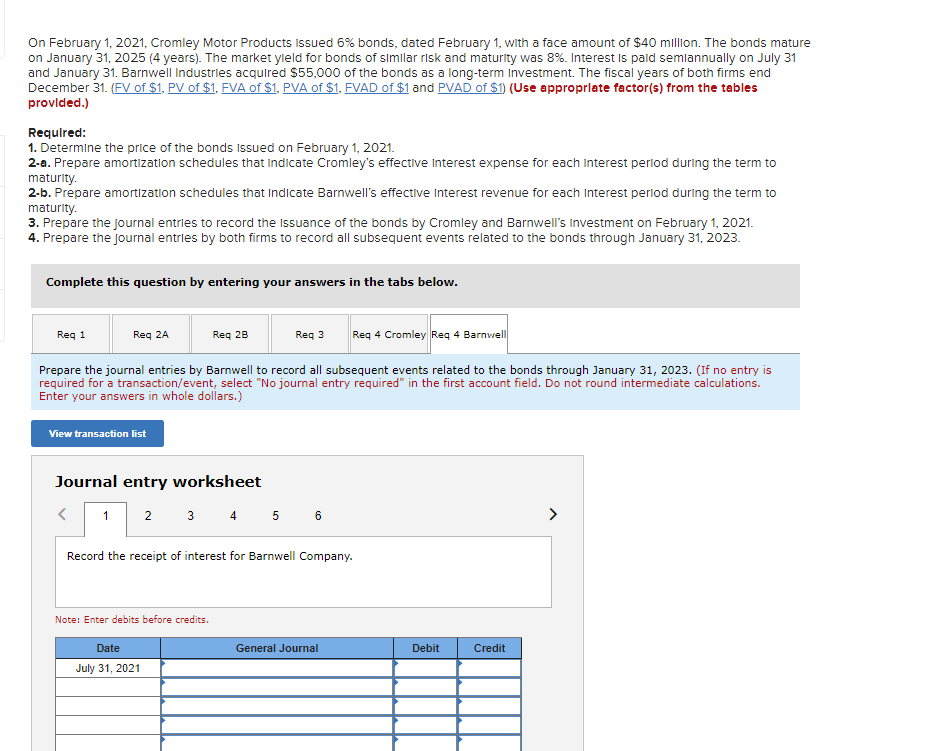Viewport: 932px width, 751px height.
Task: Click the Date column header
Action: coord(108,648)
